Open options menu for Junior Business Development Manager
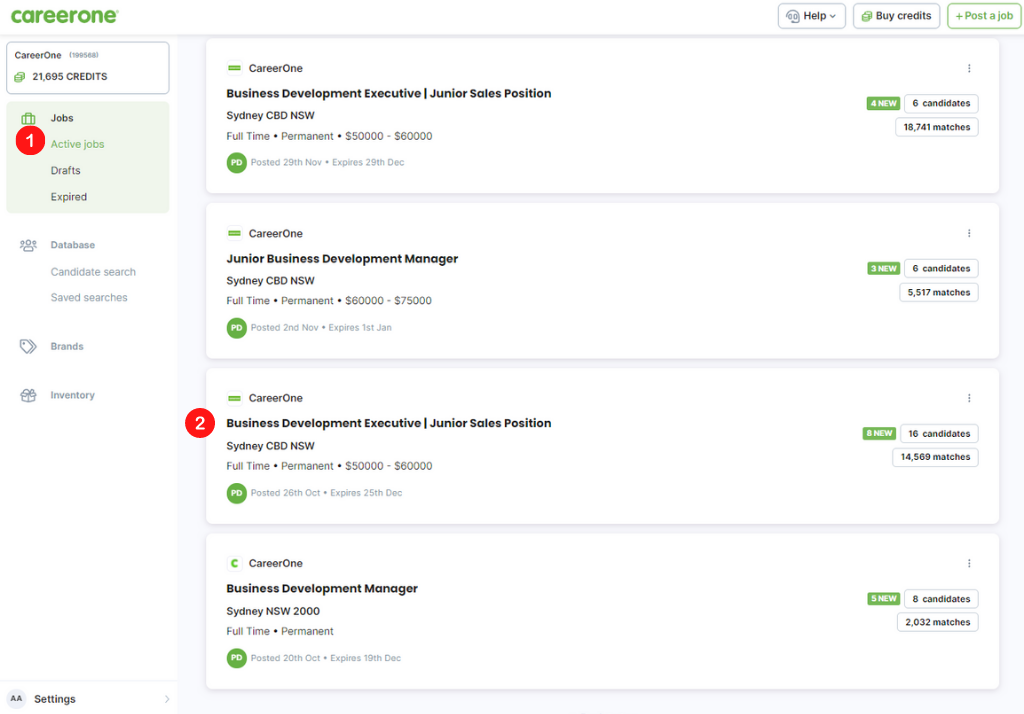This screenshot has height=714, width=1024. (969, 233)
